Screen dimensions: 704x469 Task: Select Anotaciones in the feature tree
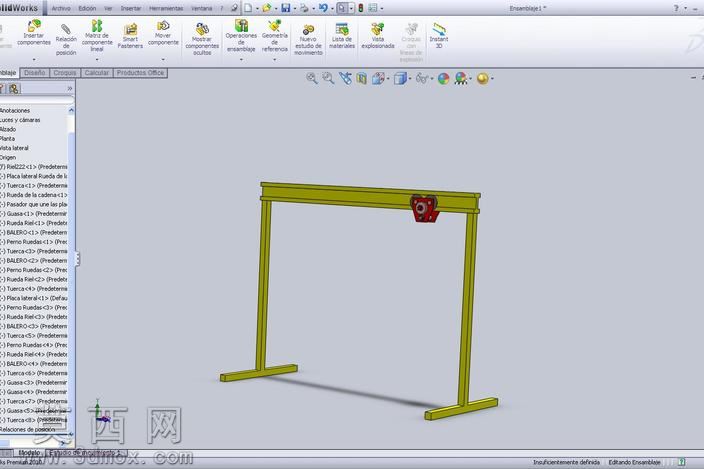pyautogui.click(x=15, y=110)
